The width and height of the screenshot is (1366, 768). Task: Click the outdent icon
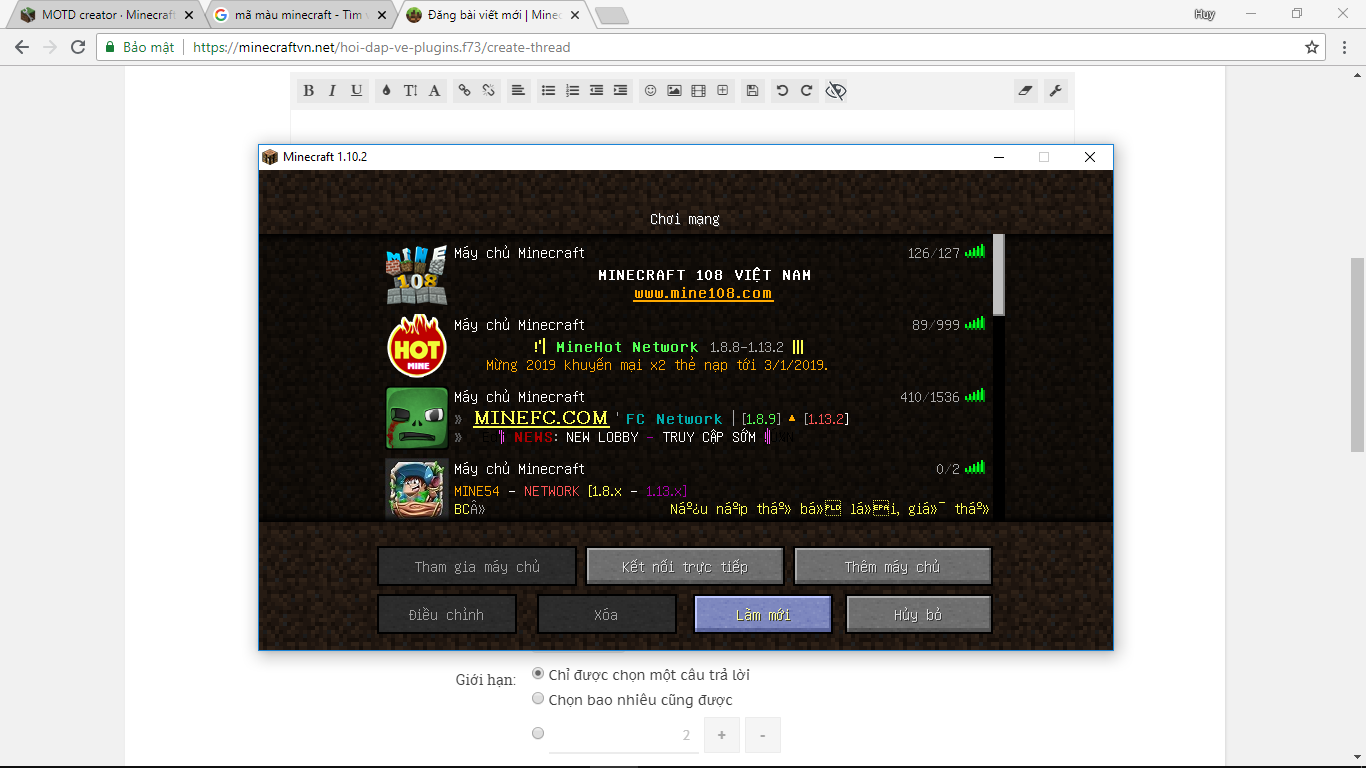pyautogui.click(x=596, y=91)
